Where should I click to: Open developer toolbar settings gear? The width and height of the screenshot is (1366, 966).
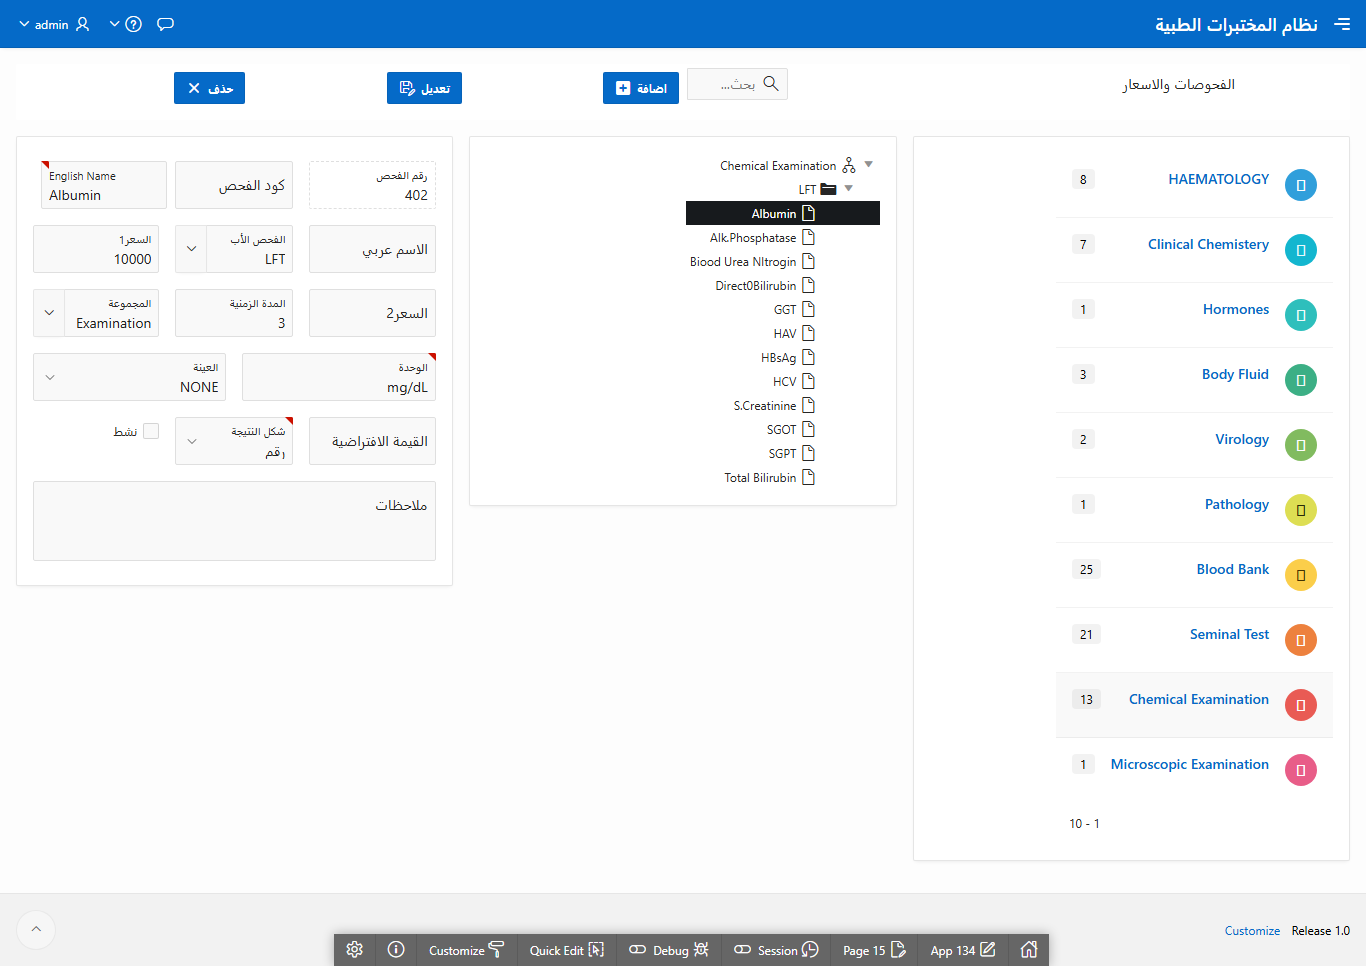point(354,950)
